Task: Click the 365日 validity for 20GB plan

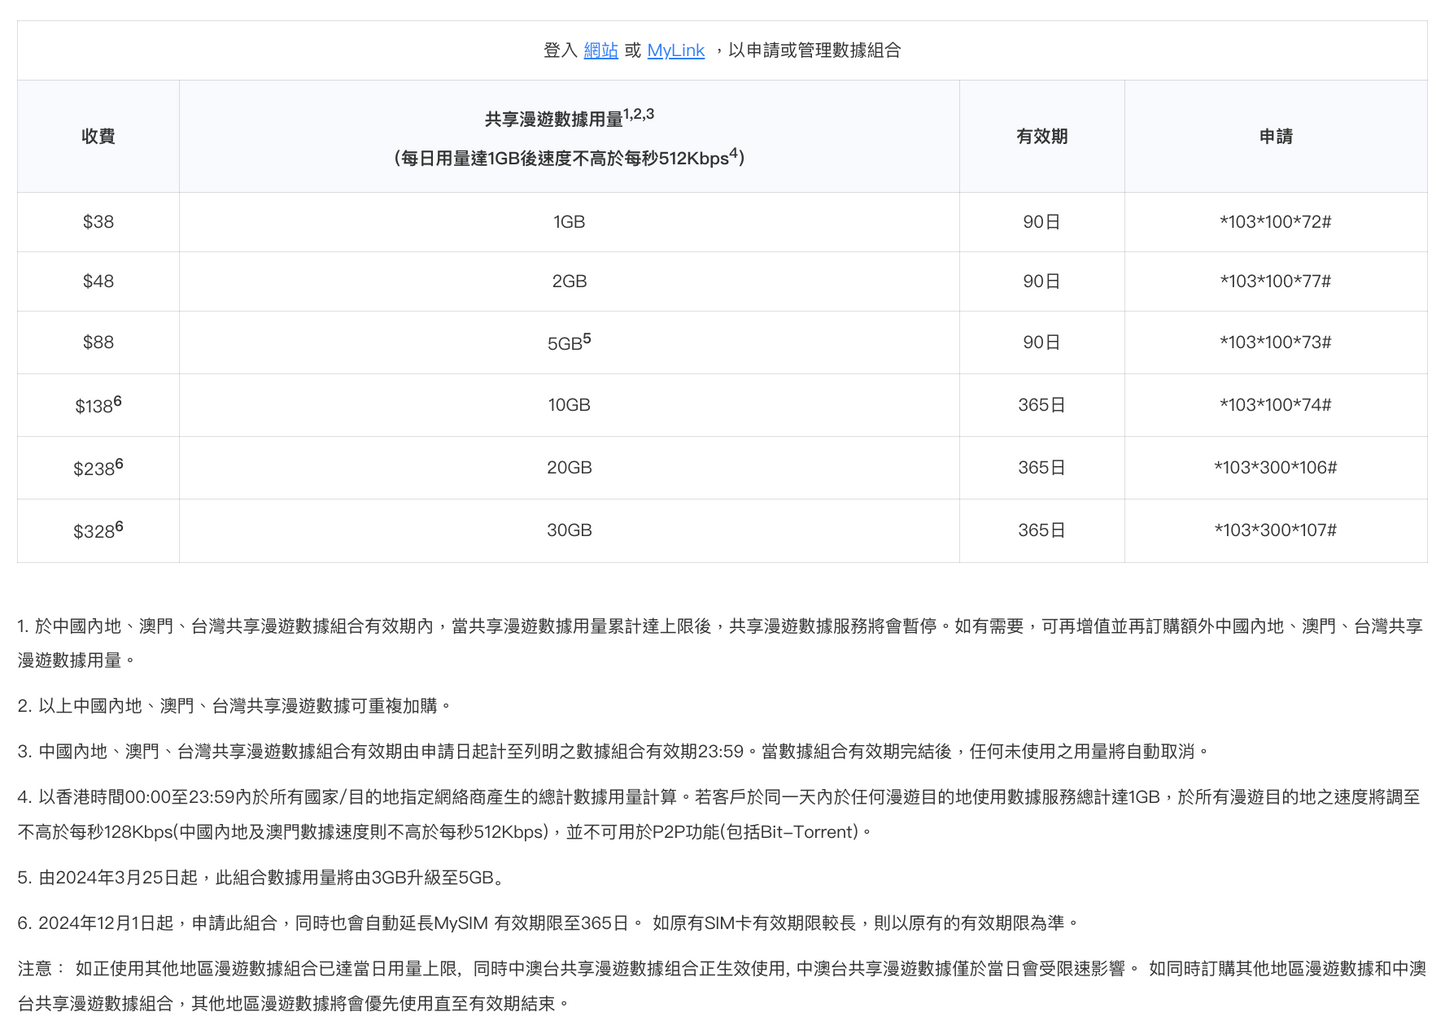Action: (x=1041, y=467)
